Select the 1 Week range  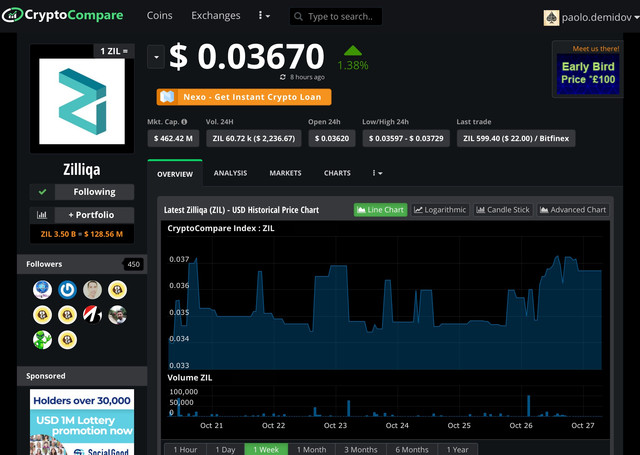coord(266,449)
